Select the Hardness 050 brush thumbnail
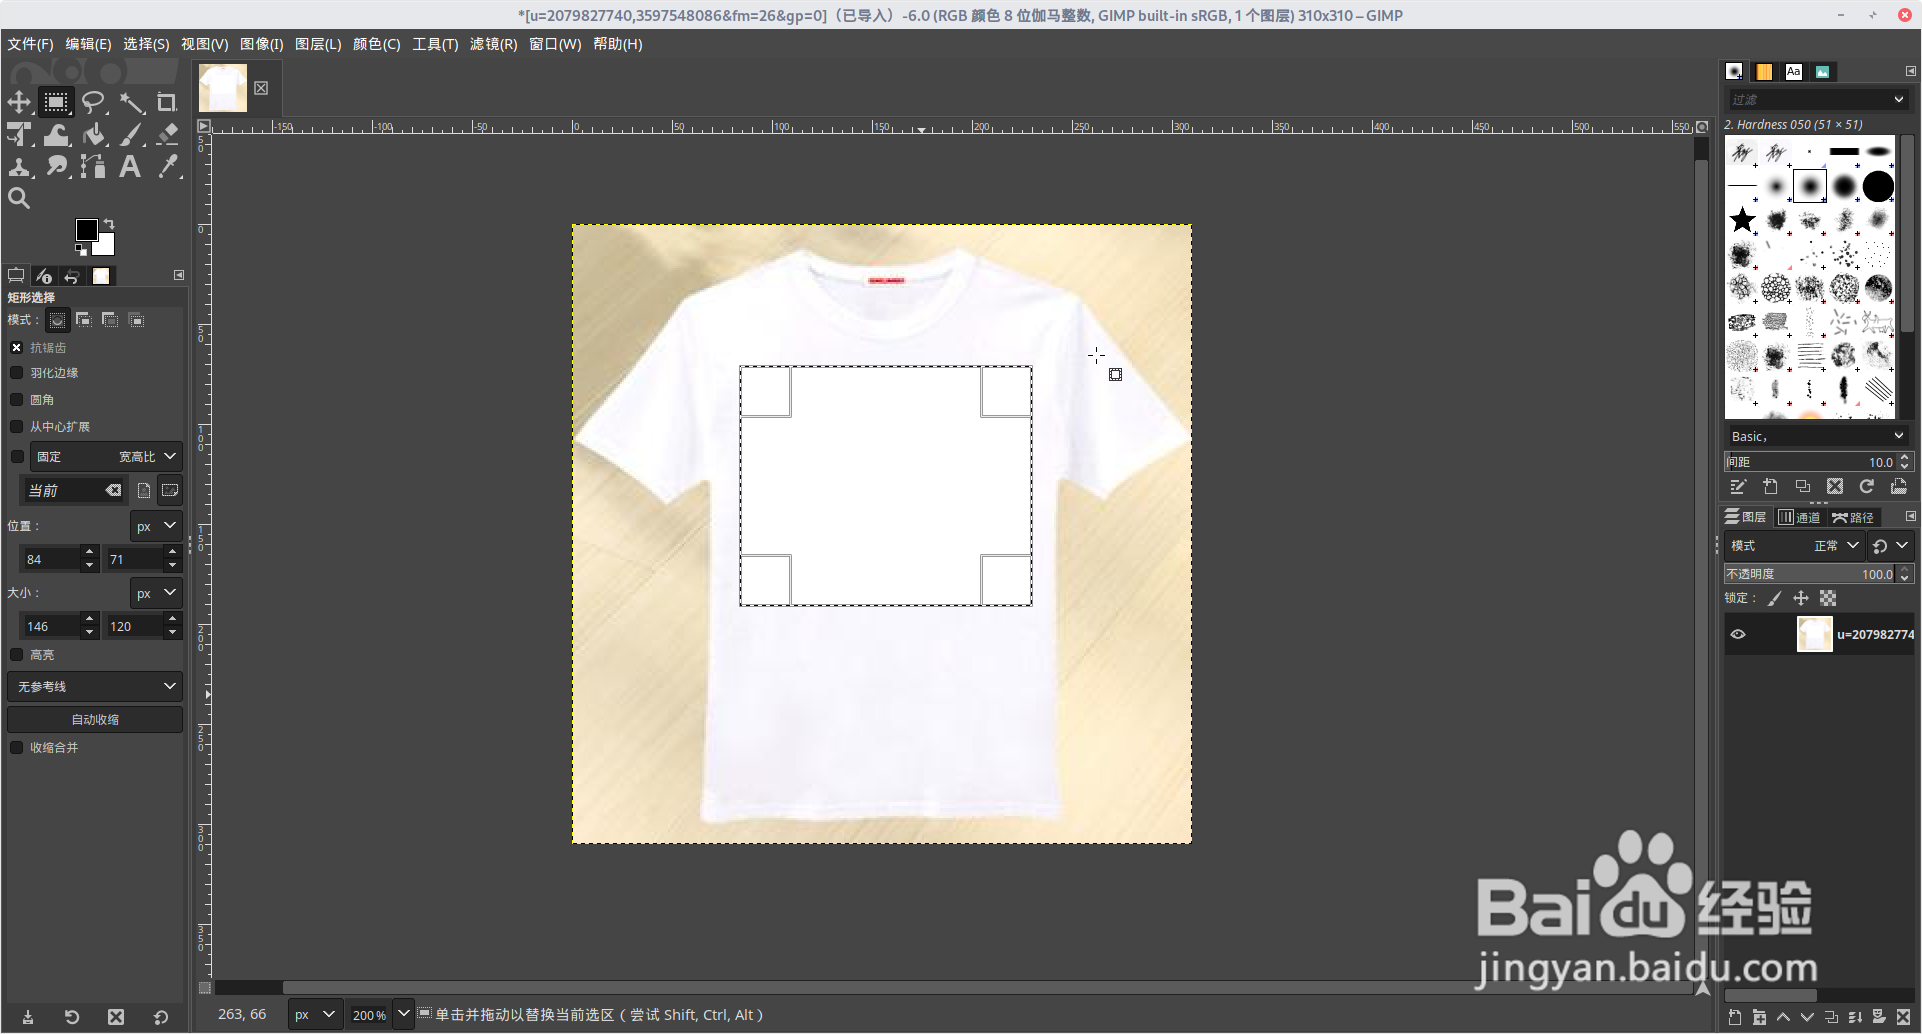This screenshot has height=1034, width=1922. pyautogui.click(x=1810, y=186)
